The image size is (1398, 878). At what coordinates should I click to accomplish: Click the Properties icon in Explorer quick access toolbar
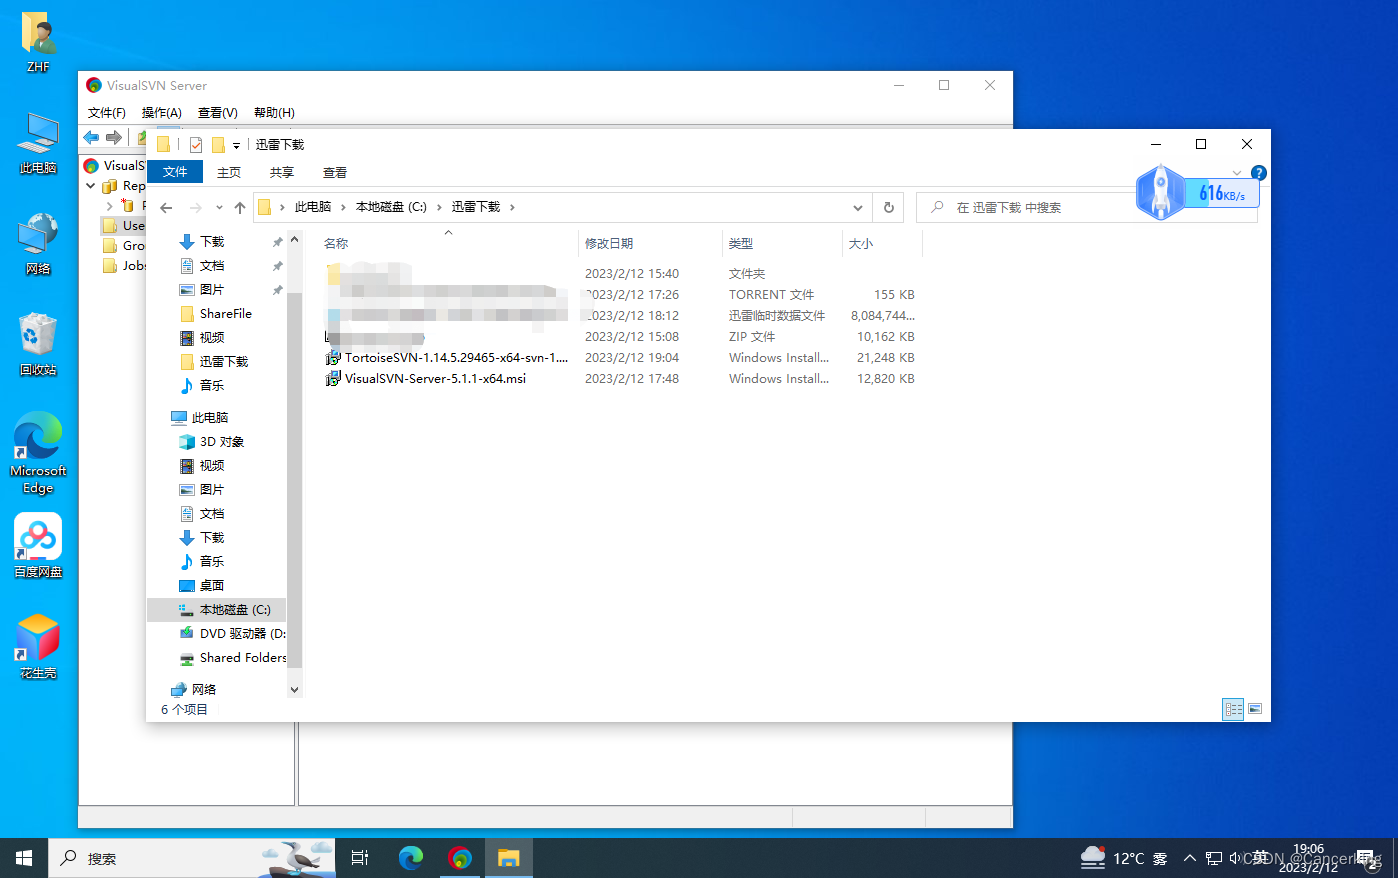(x=196, y=145)
